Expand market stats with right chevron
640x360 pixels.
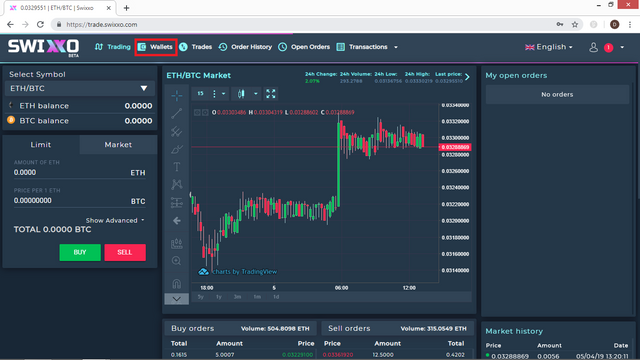tap(467, 77)
